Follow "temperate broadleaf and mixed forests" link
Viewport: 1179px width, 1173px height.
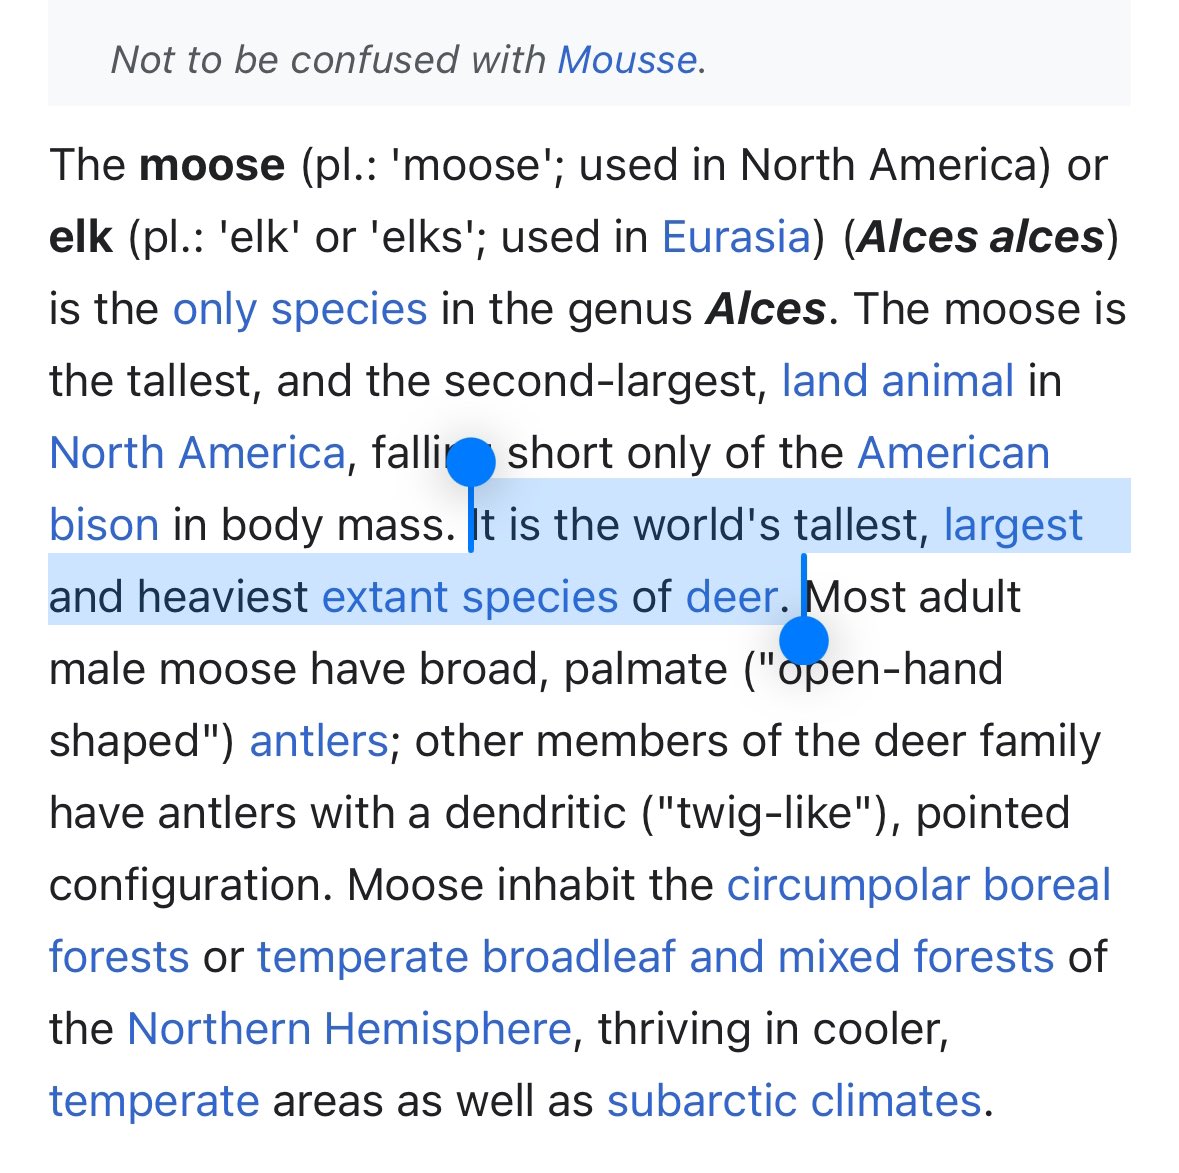655,957
